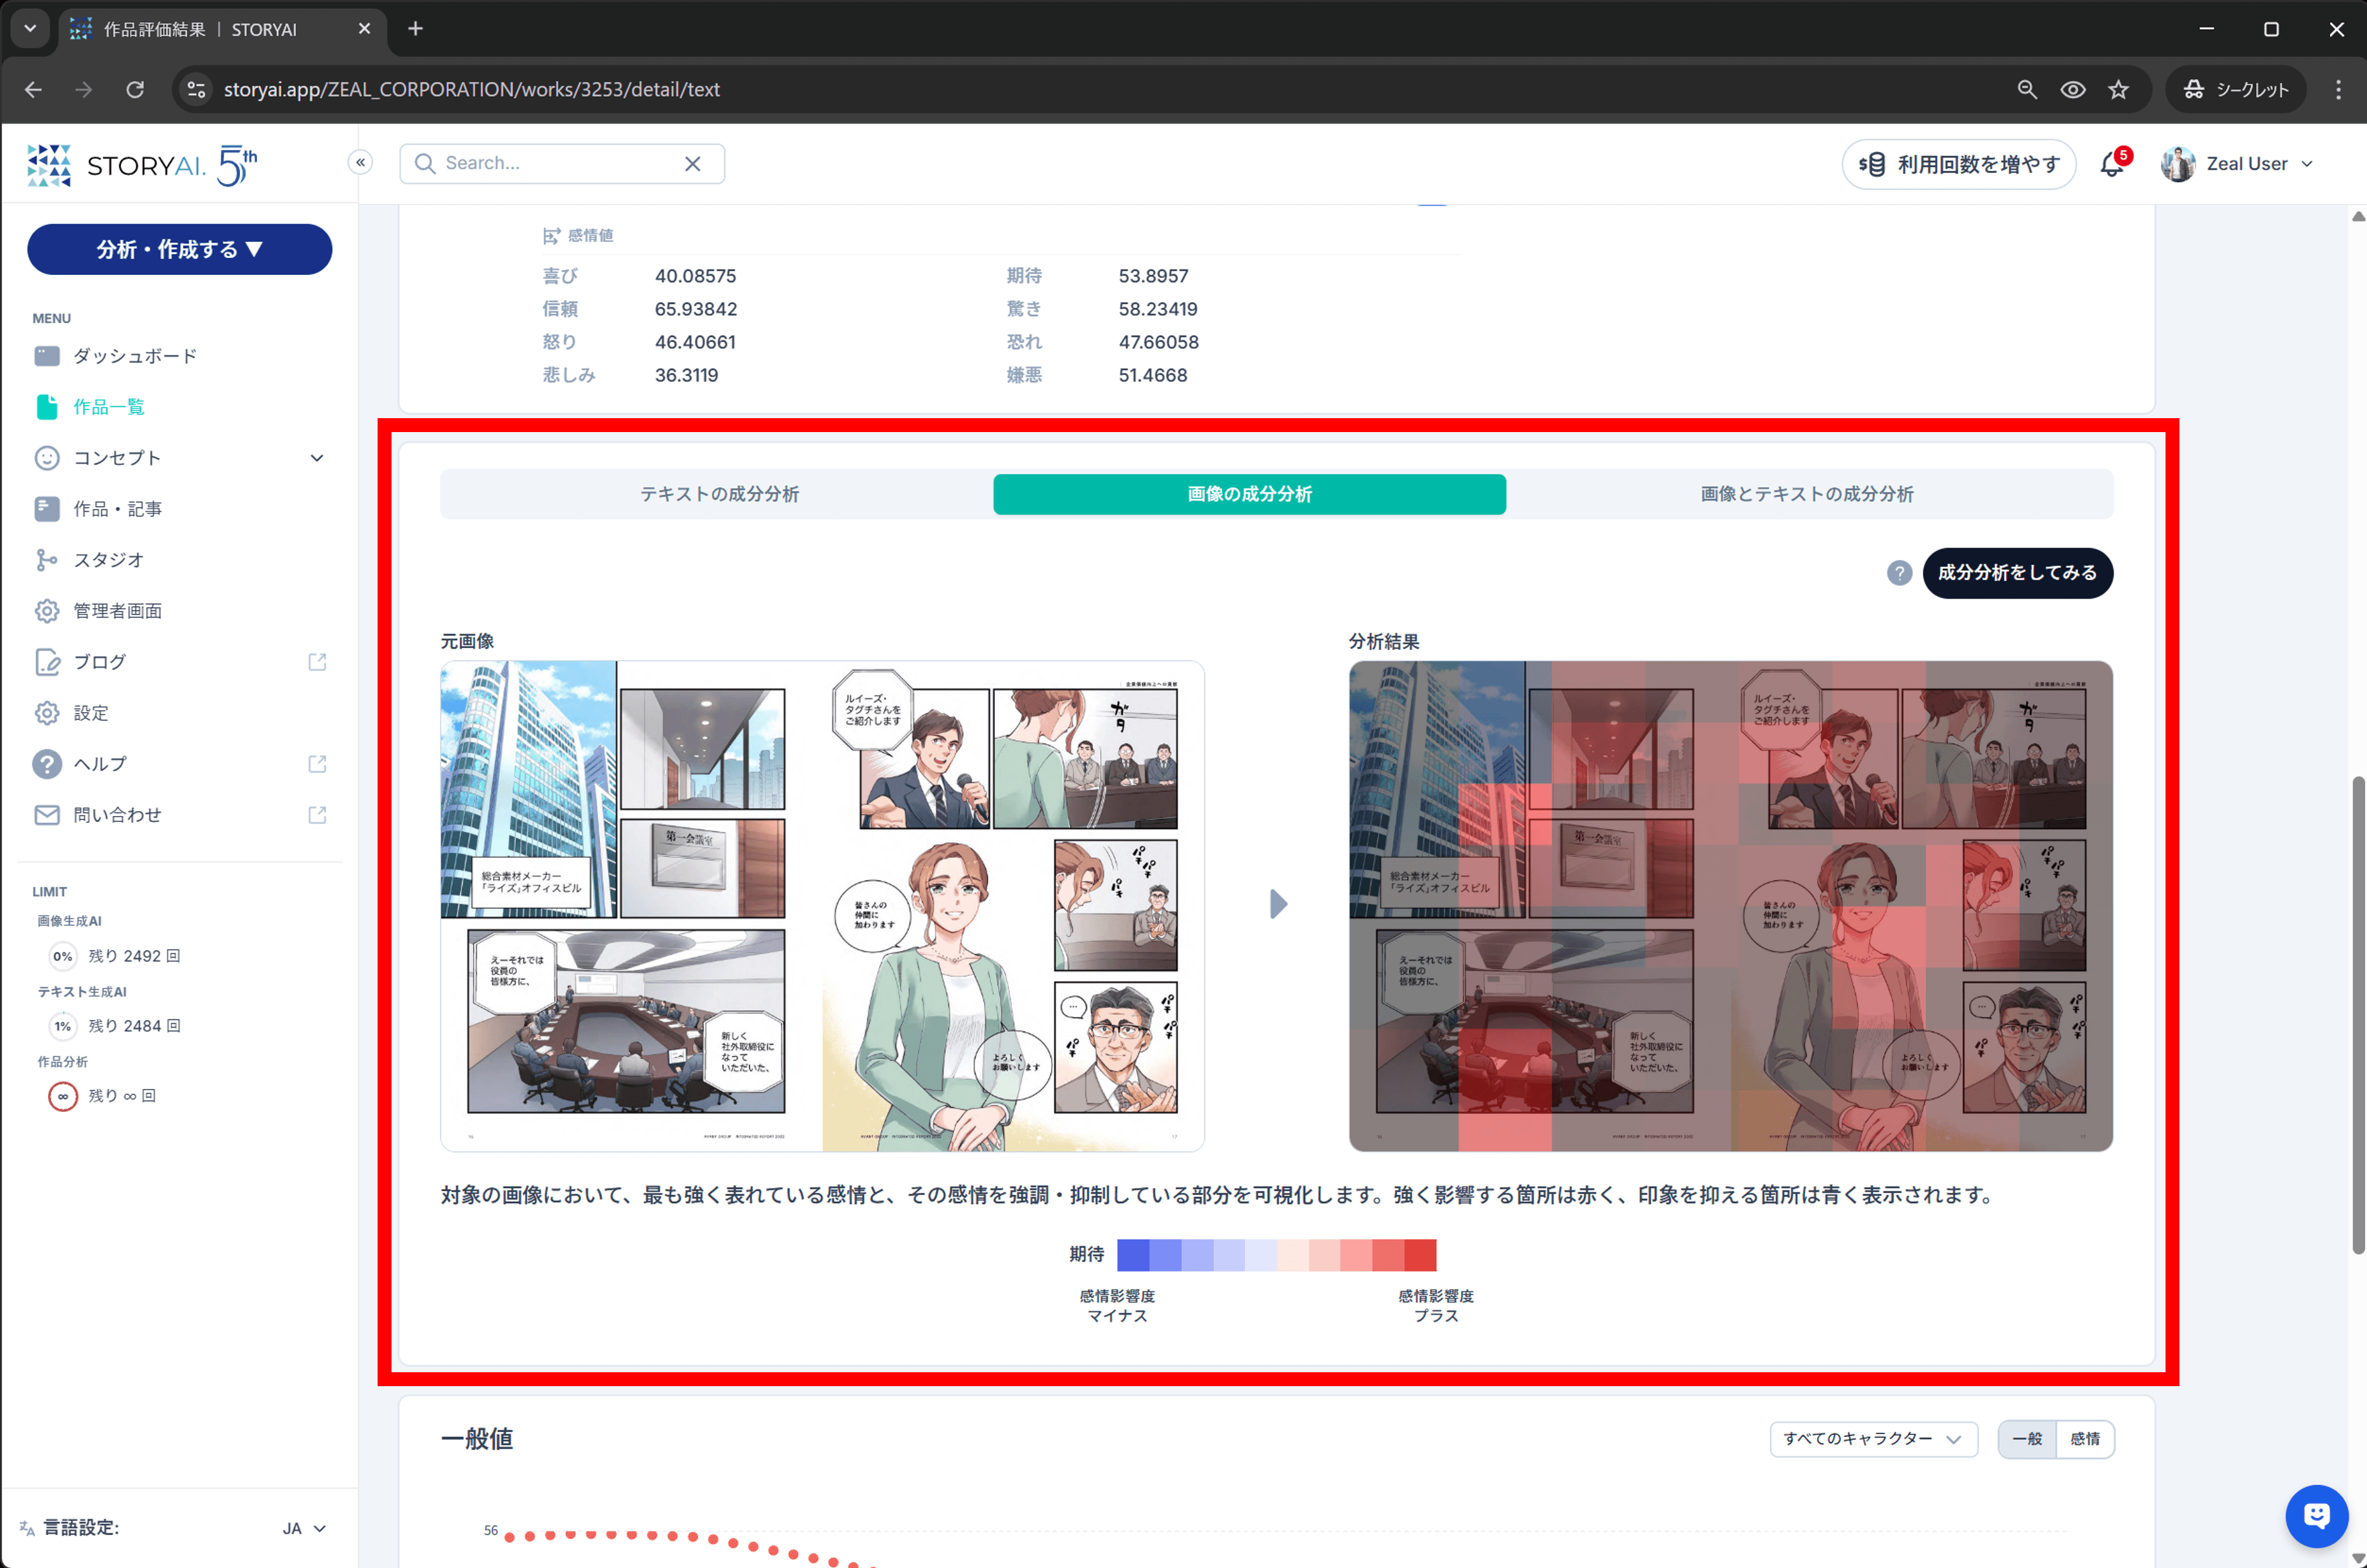Switch to テキストの成分分析 tab
The image size is (2367, 1568).
click(719, 494)
